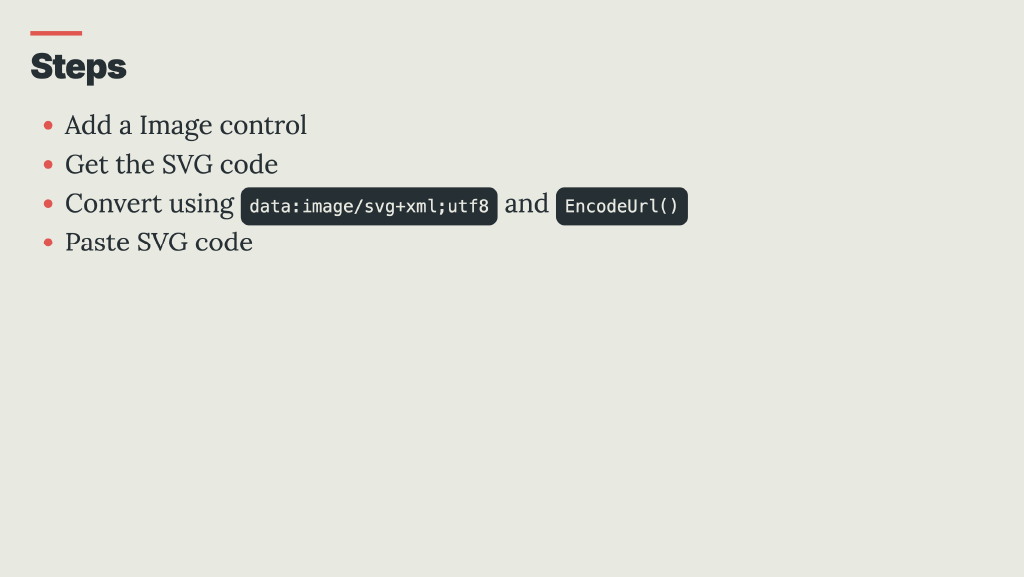Click the 'Steps' slide heading
Image resolution: width=1024 pixels, height=577 pixels.
point(78,67)
